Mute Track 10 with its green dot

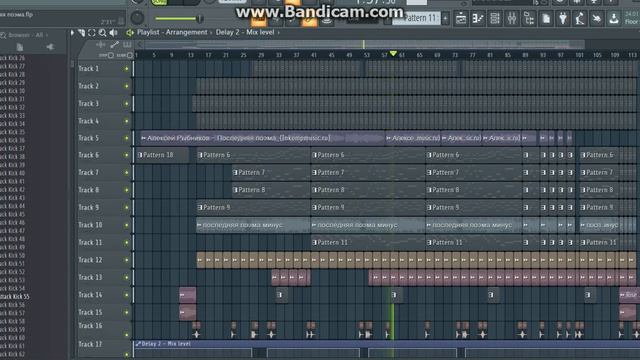pyautogui.click(x=127, y=225)
